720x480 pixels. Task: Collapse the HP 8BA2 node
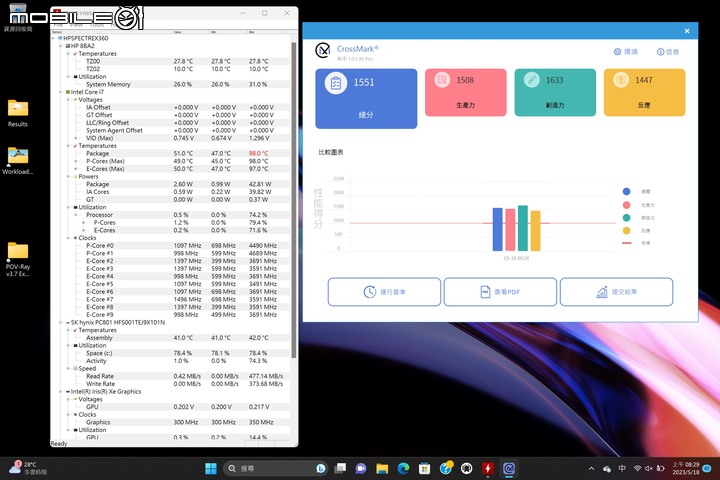click(x=61, y=46)
